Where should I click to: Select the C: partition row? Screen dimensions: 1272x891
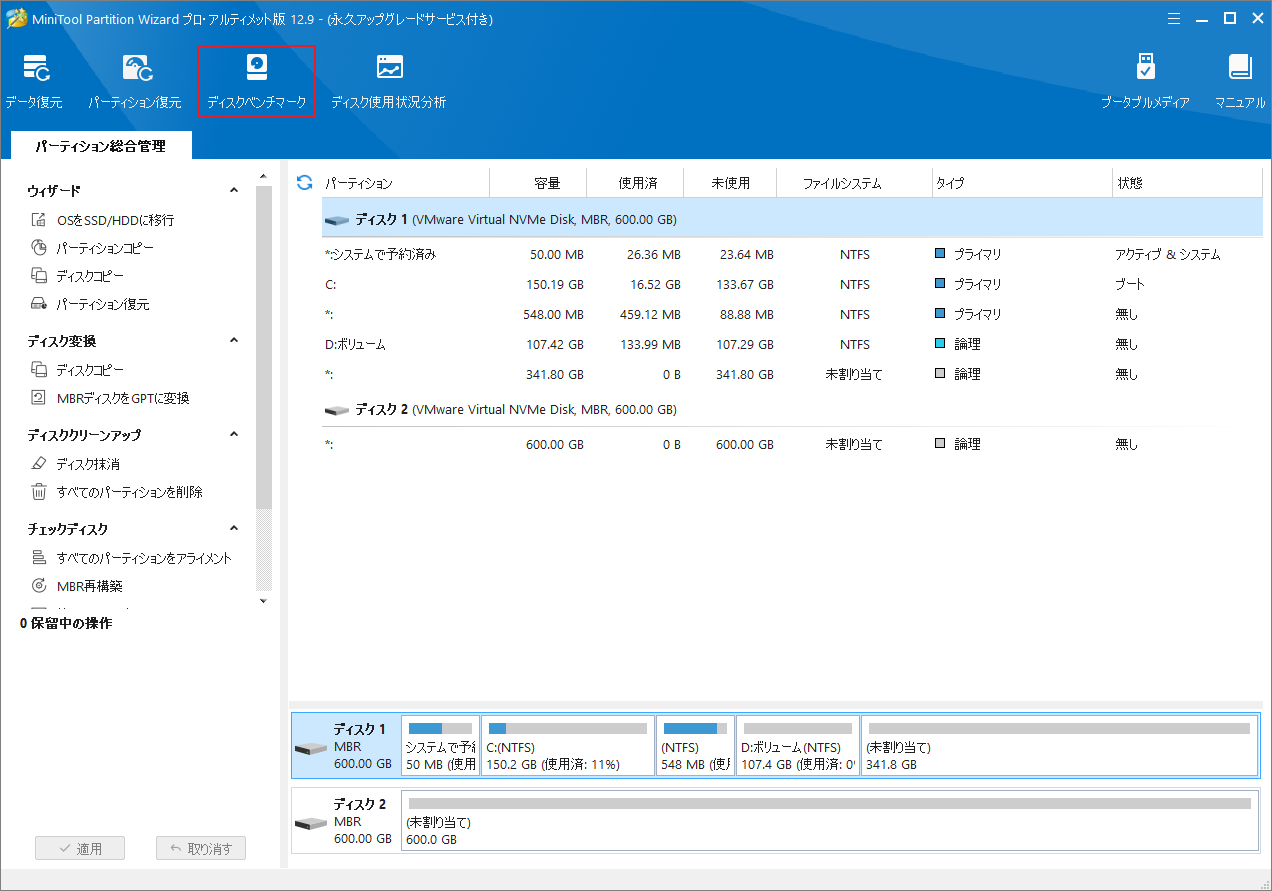pos(792,285)
